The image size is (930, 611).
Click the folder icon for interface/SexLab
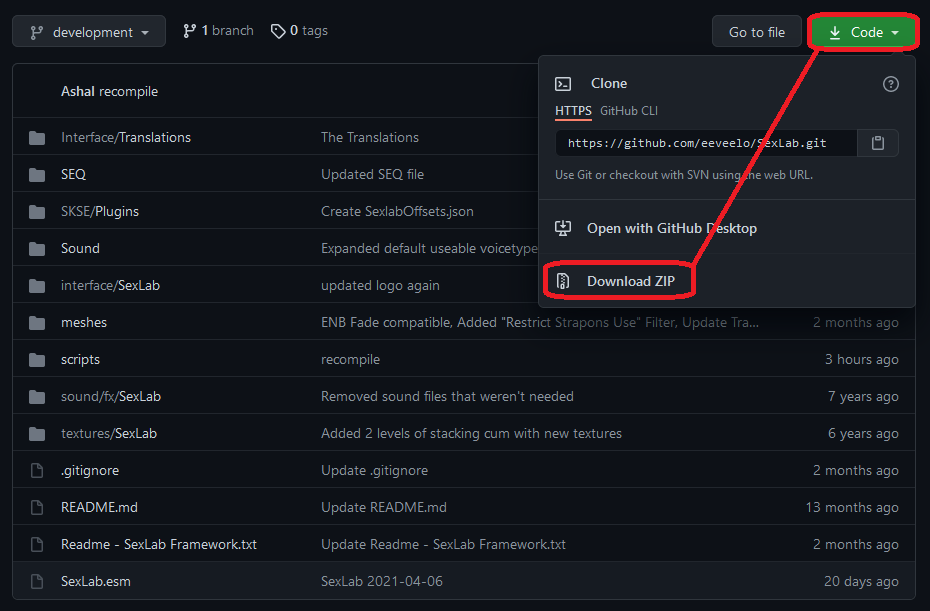click(37, 286)
